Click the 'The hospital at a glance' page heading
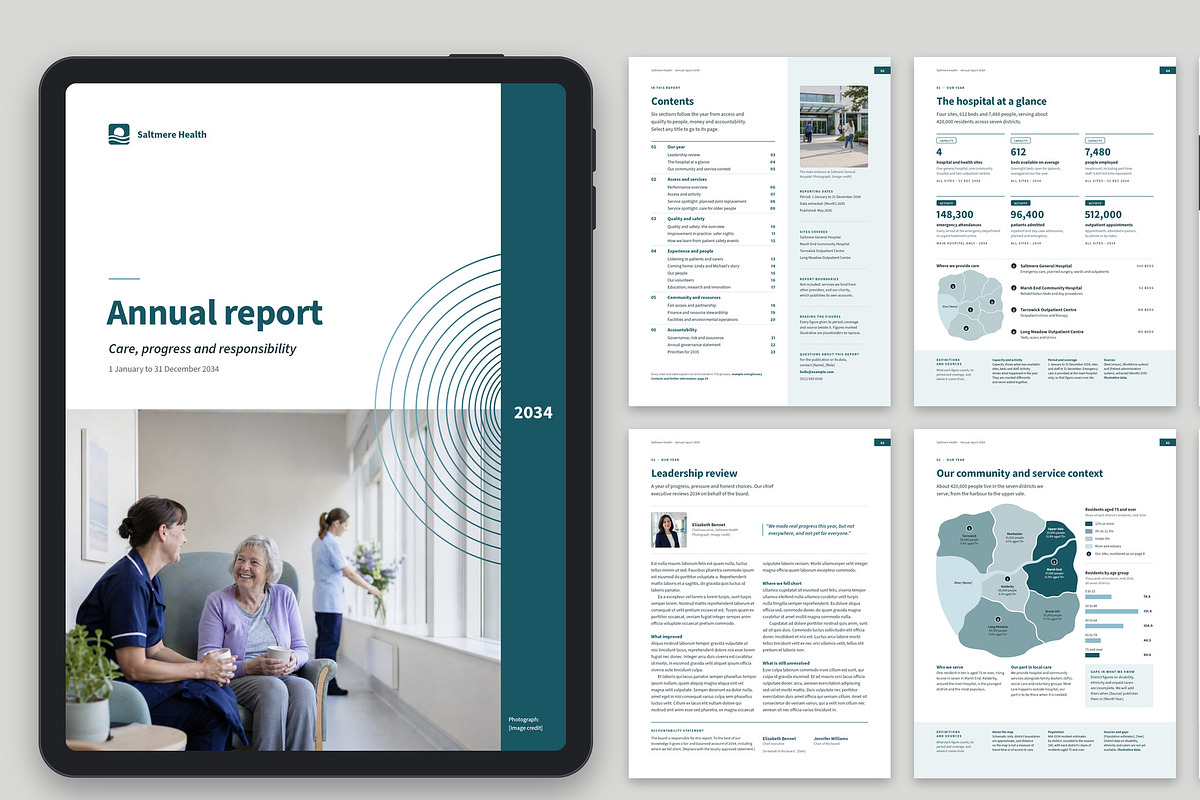 click(991, 101)
